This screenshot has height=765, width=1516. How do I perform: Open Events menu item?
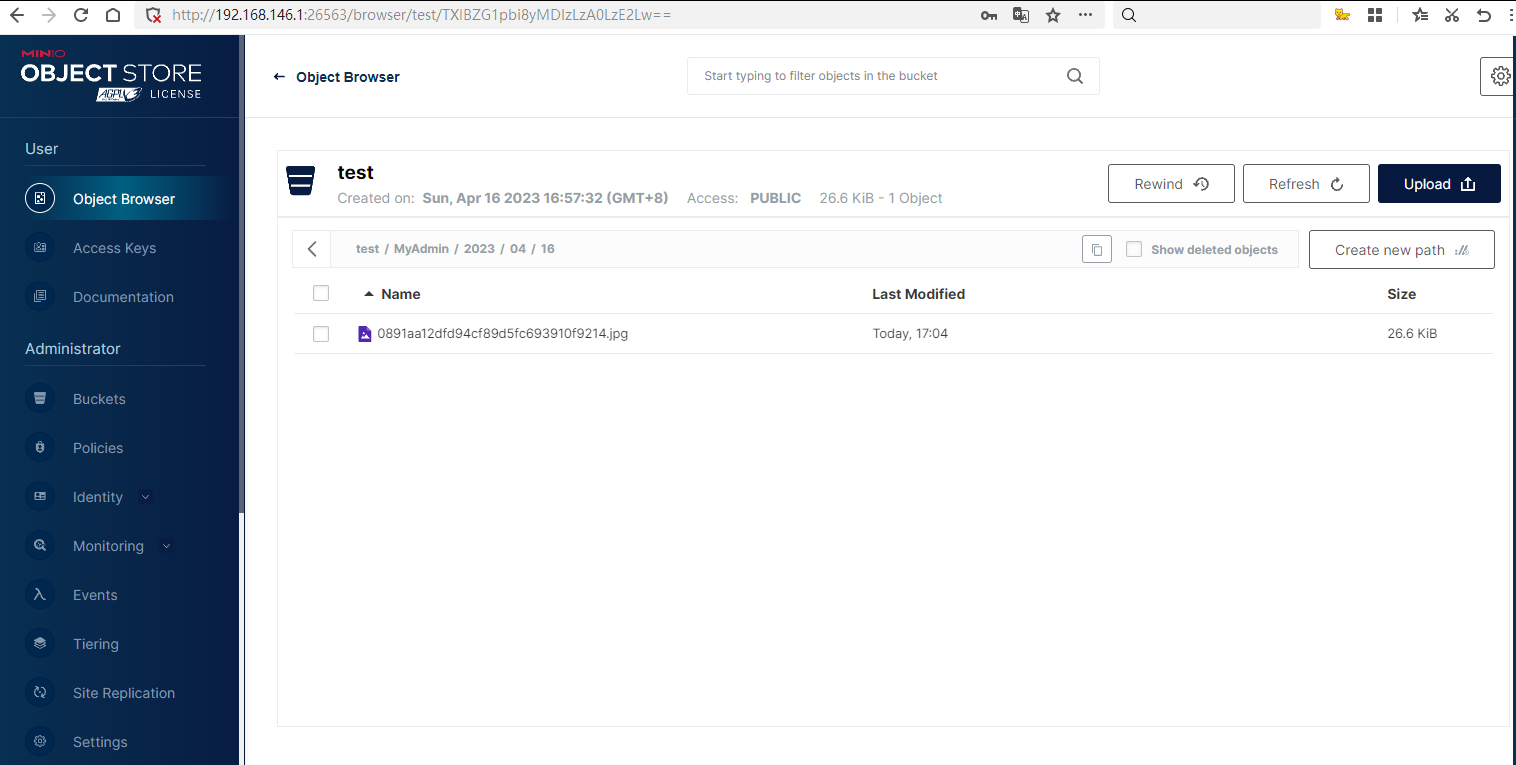pos(95,595)
